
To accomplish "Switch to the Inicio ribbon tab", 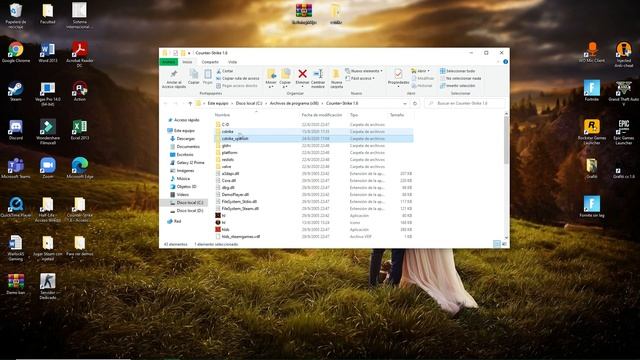I will point(187,62).
